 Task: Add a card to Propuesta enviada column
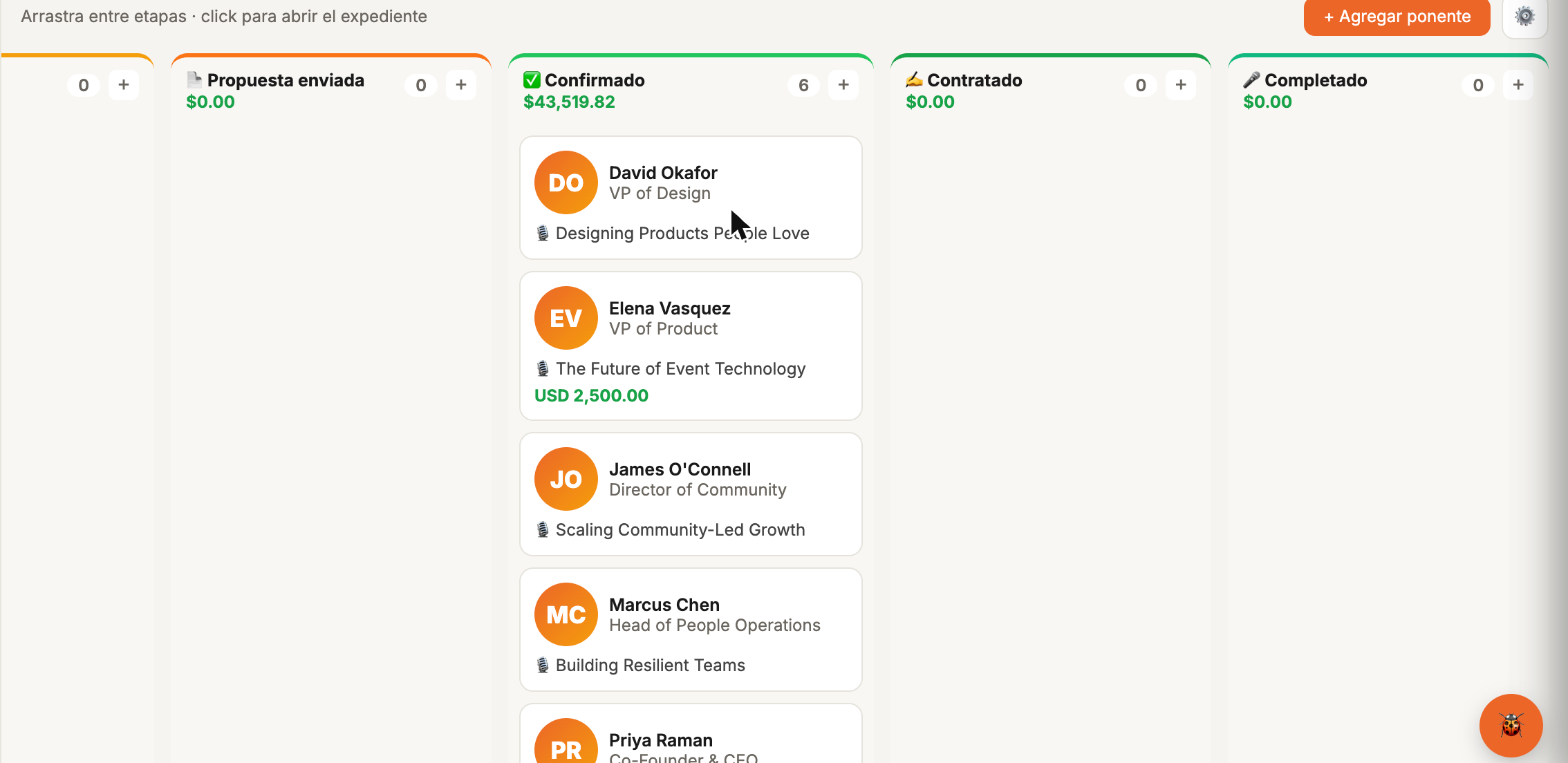click(x=461, y=86)
